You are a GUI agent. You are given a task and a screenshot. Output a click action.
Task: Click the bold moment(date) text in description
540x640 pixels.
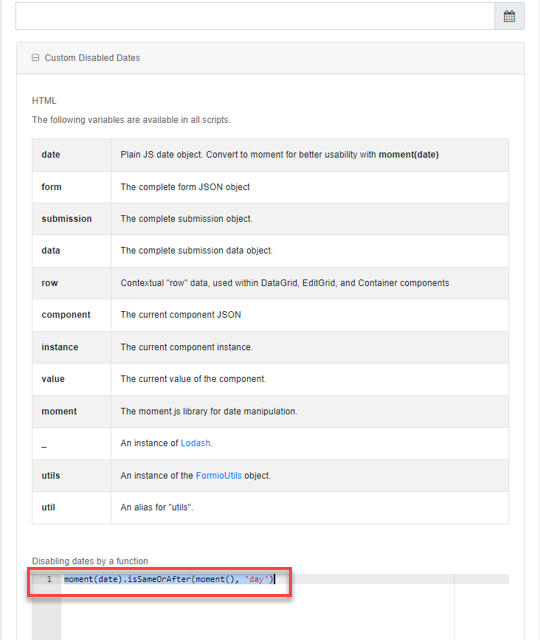pos(409,155)
